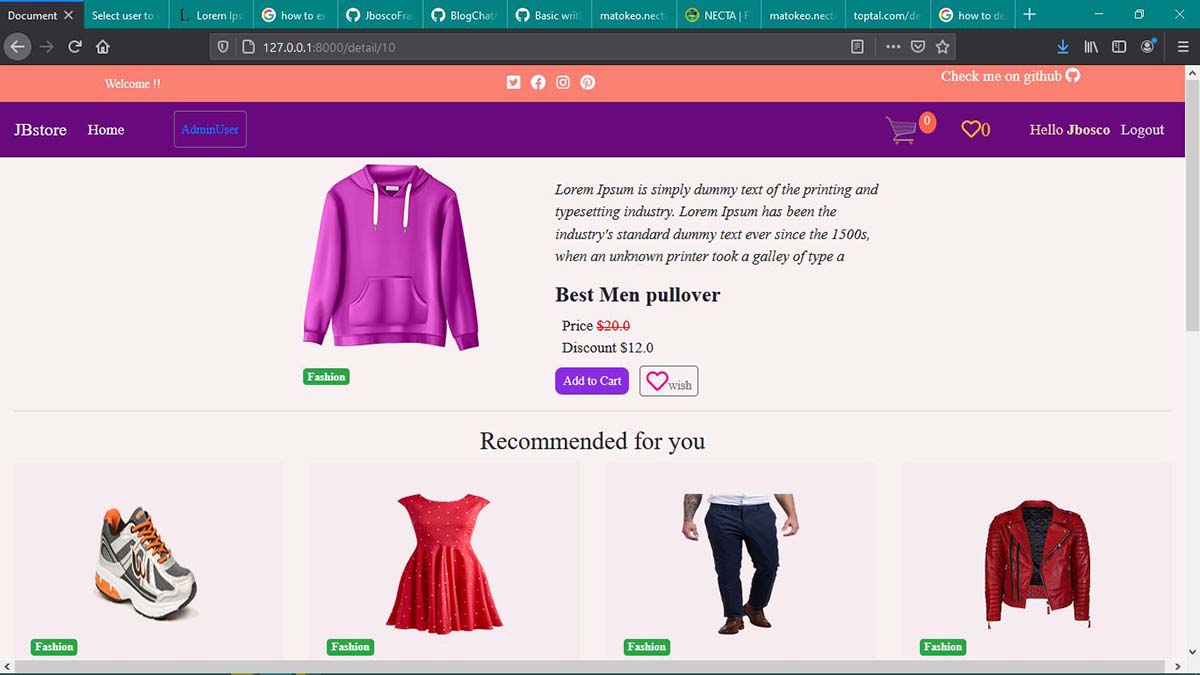Click the Logout link
This screenshot has height=675, width=1200.
click(x=1141, y=129)
